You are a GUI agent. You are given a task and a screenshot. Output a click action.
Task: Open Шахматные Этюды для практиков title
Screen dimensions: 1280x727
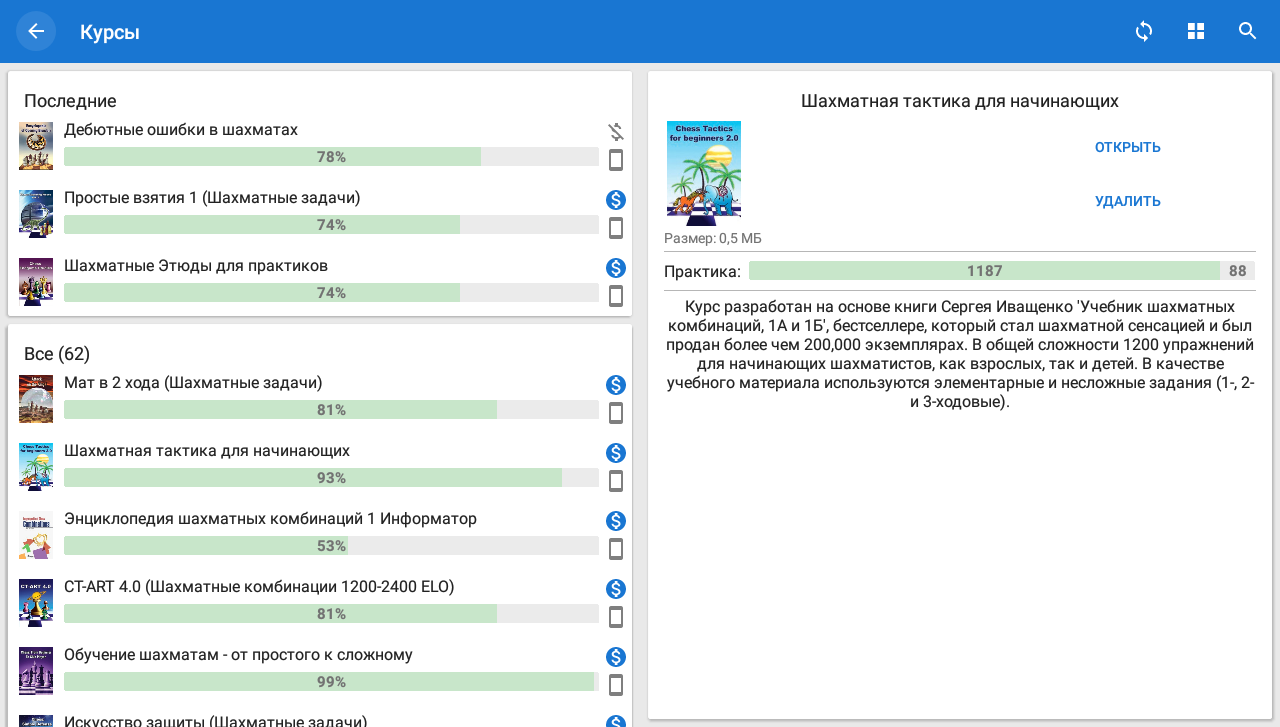[x=196, y=266]
